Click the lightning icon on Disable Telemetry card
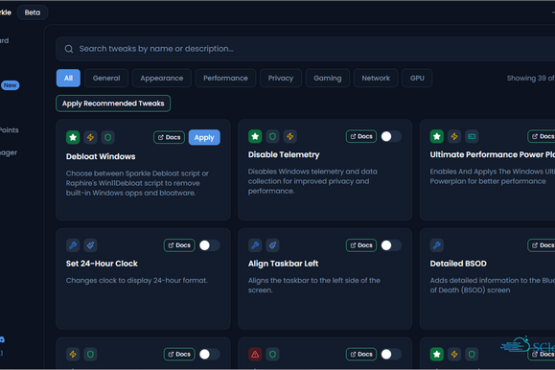The width and height of the screenshot is (555, 370). pos(290,136)
